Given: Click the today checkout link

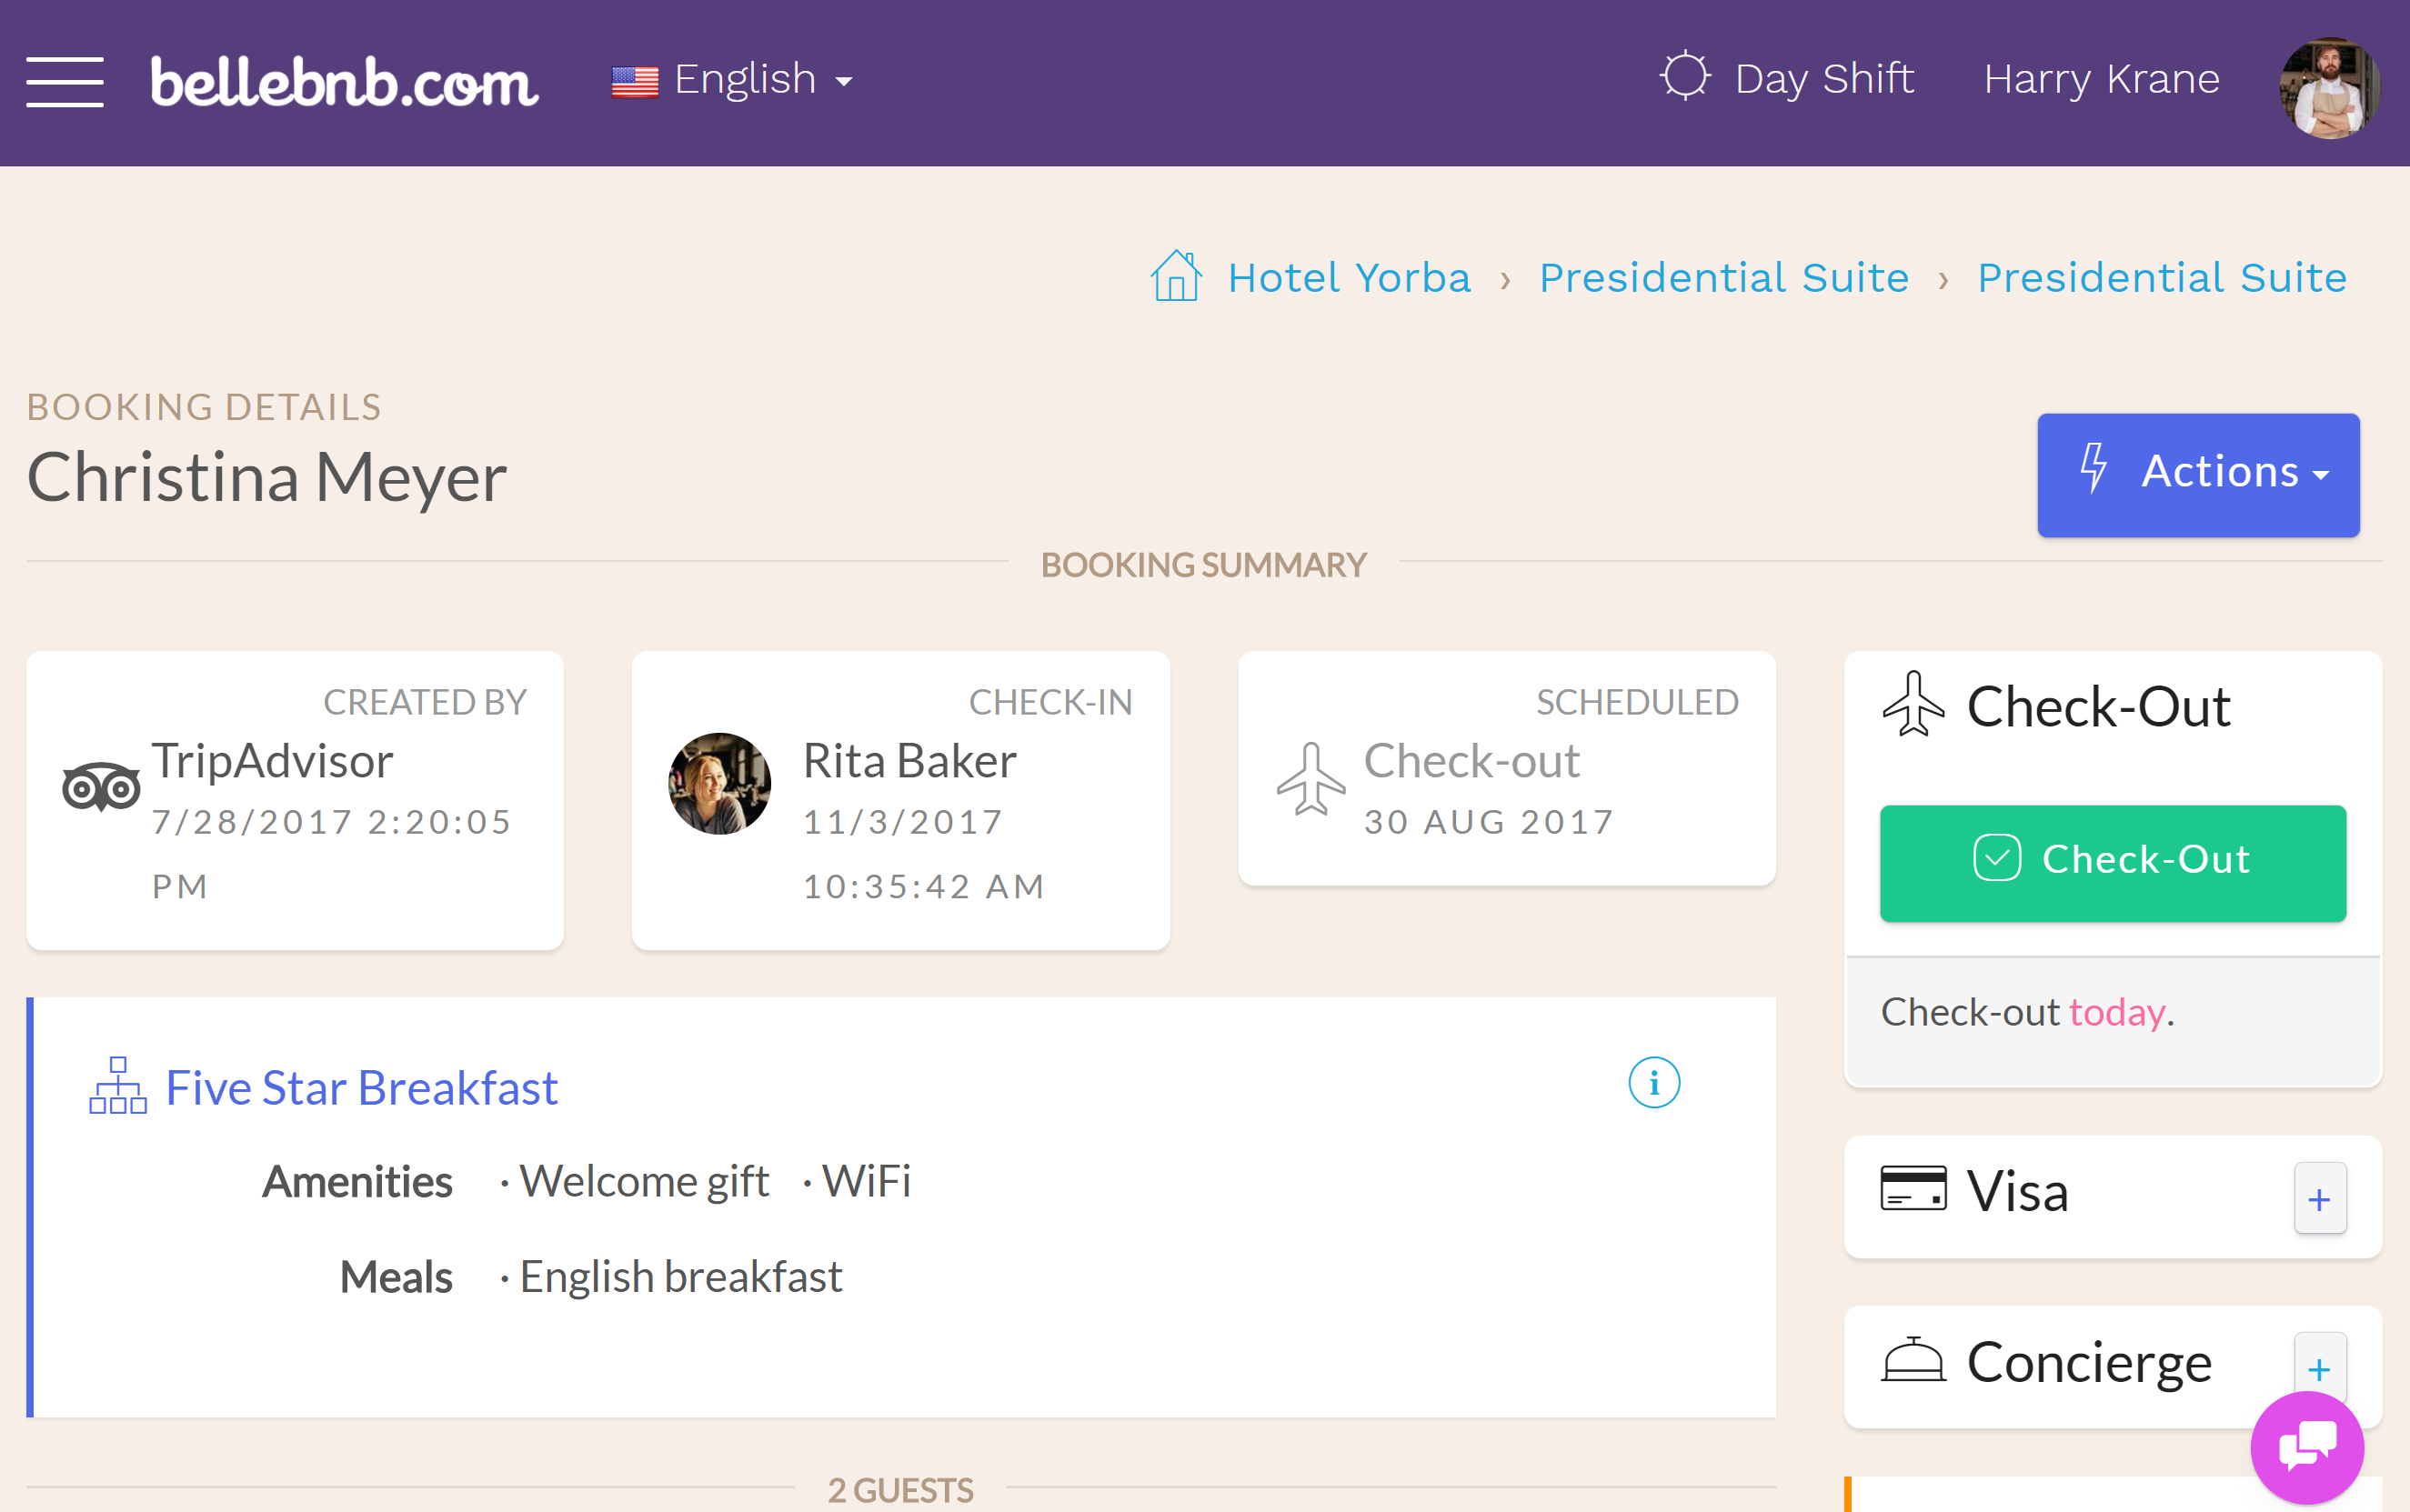Looking at the screenshot, I should tap(2117, 1010).
